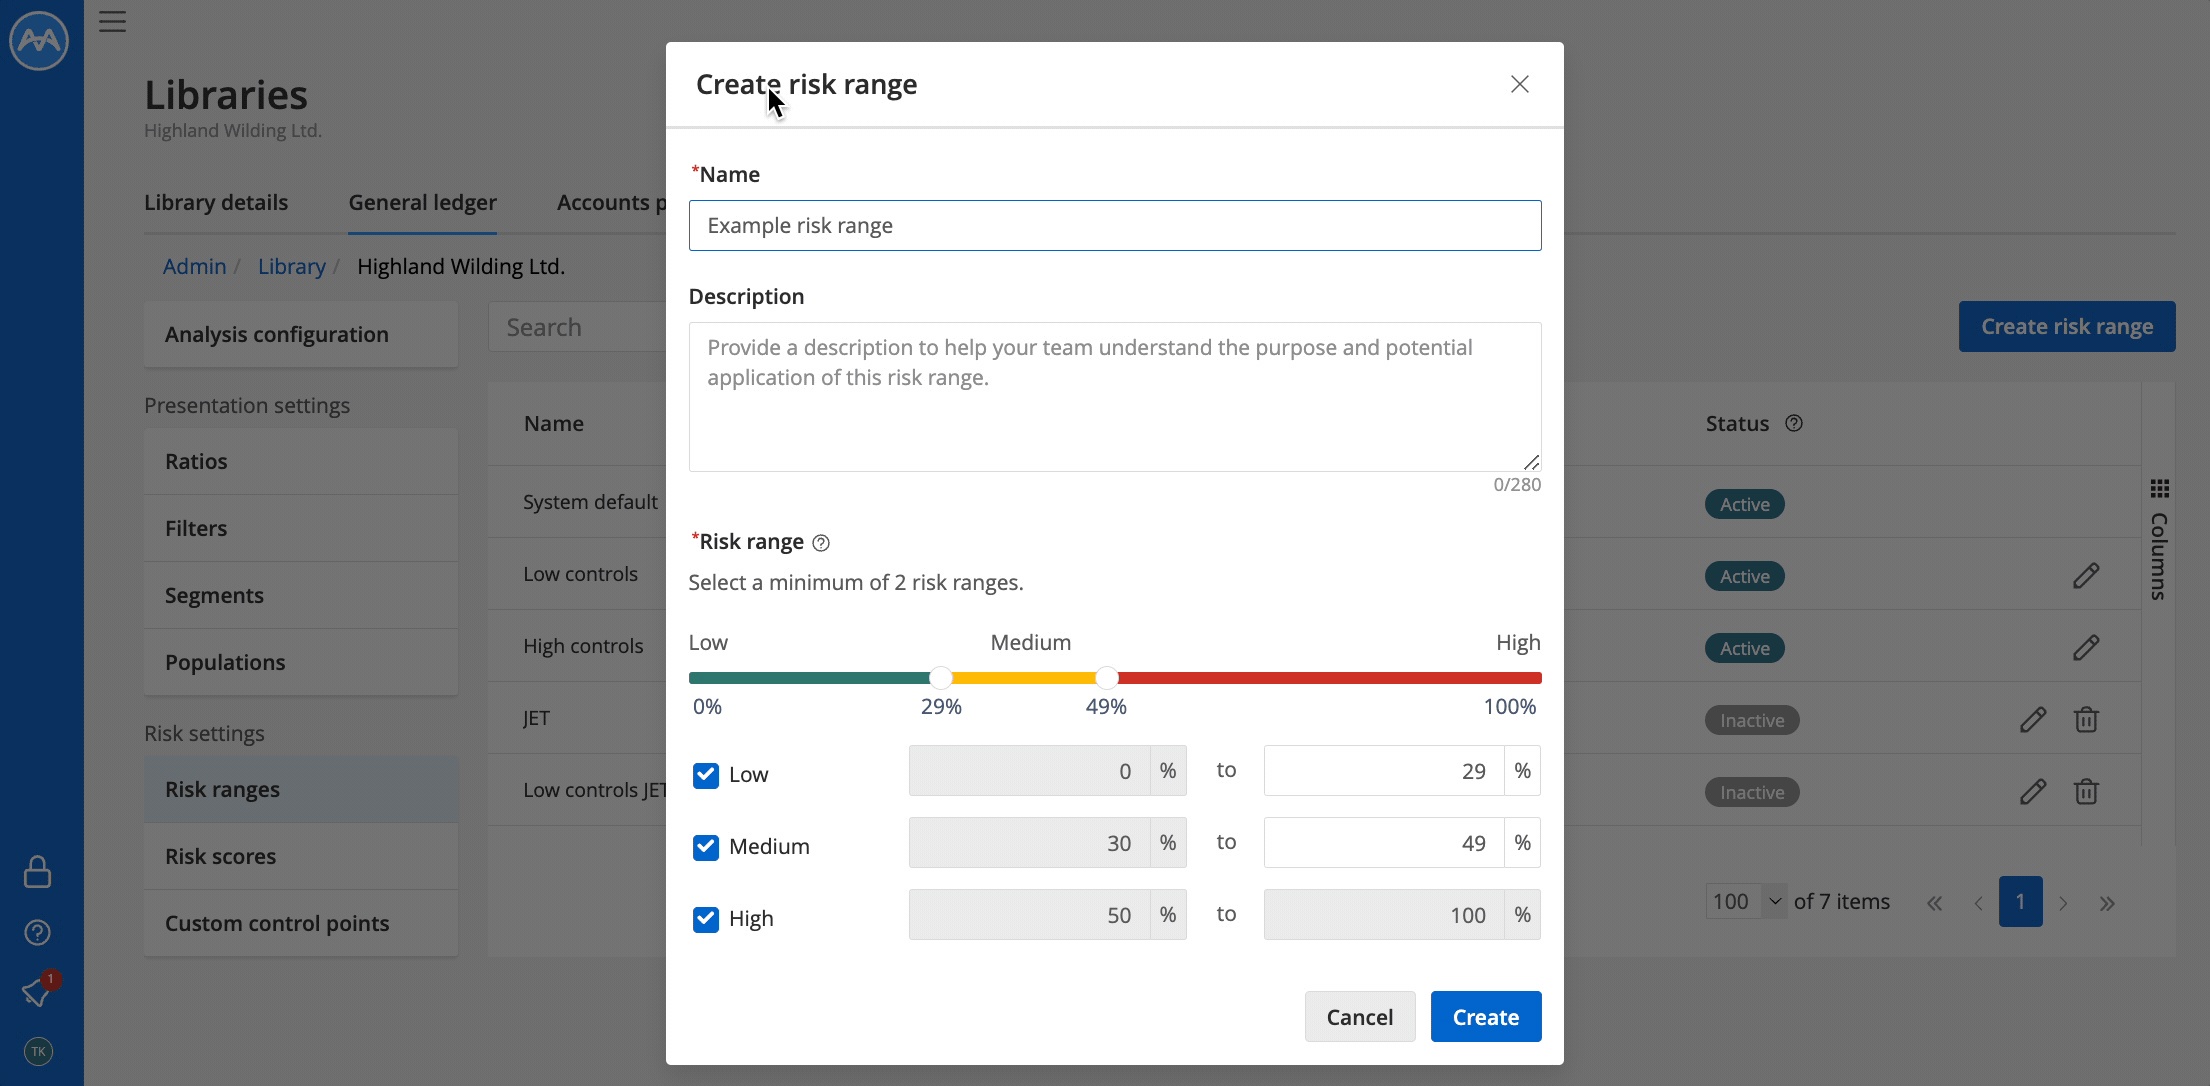
Task: Go to next page of results
Action: 2063,903
